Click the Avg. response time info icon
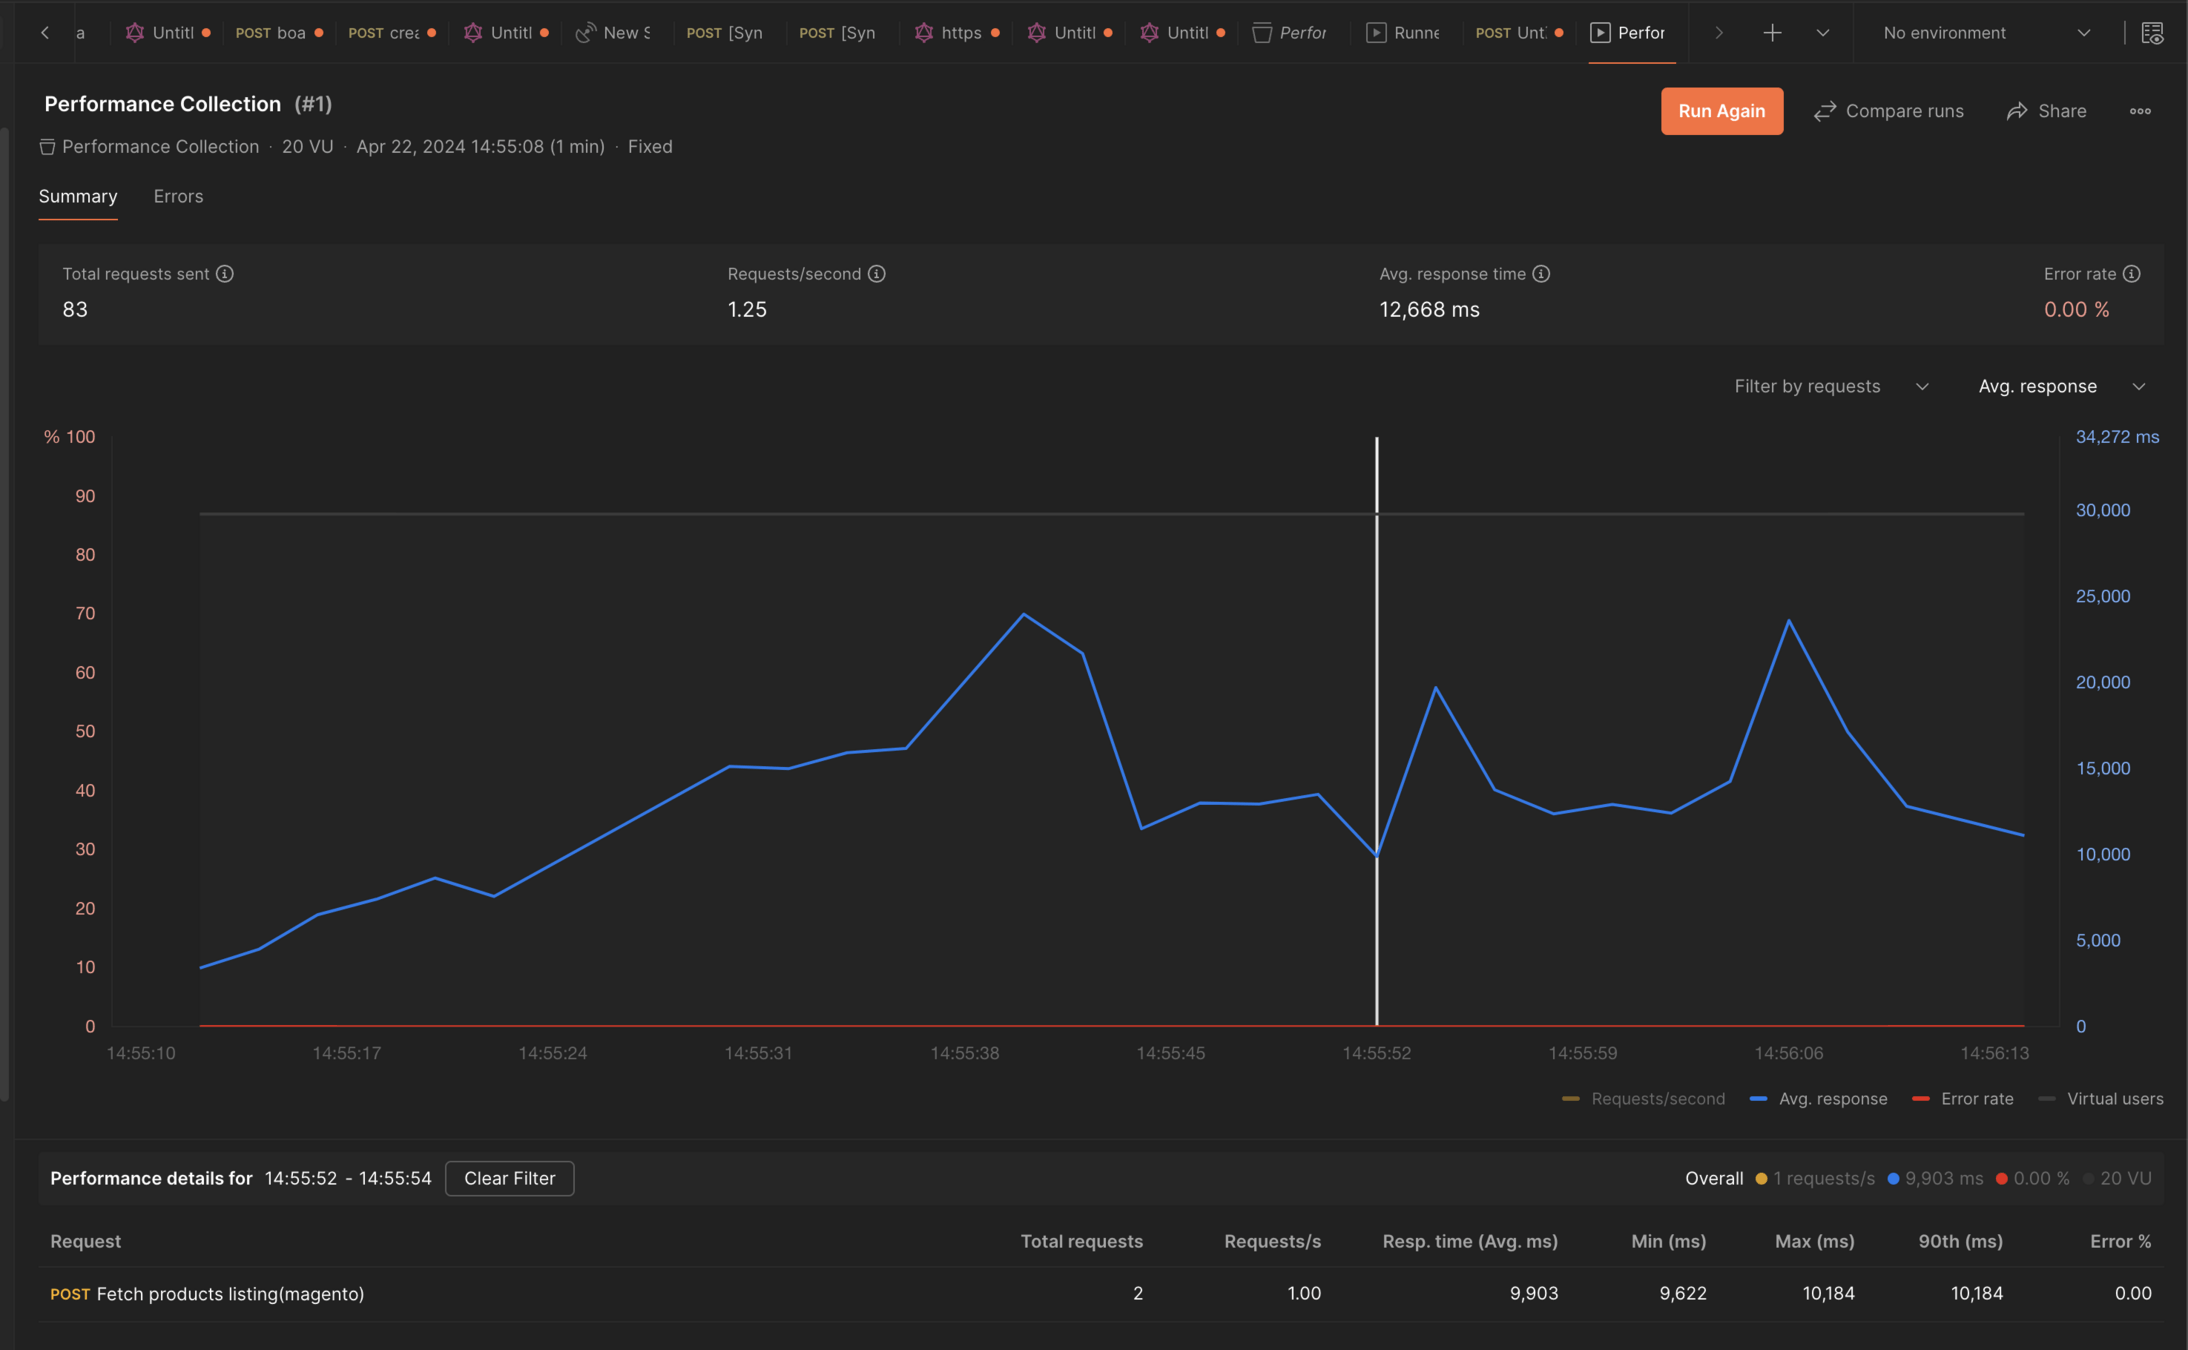The height and width of the screenshot is (1350, 2188). 1541,274
